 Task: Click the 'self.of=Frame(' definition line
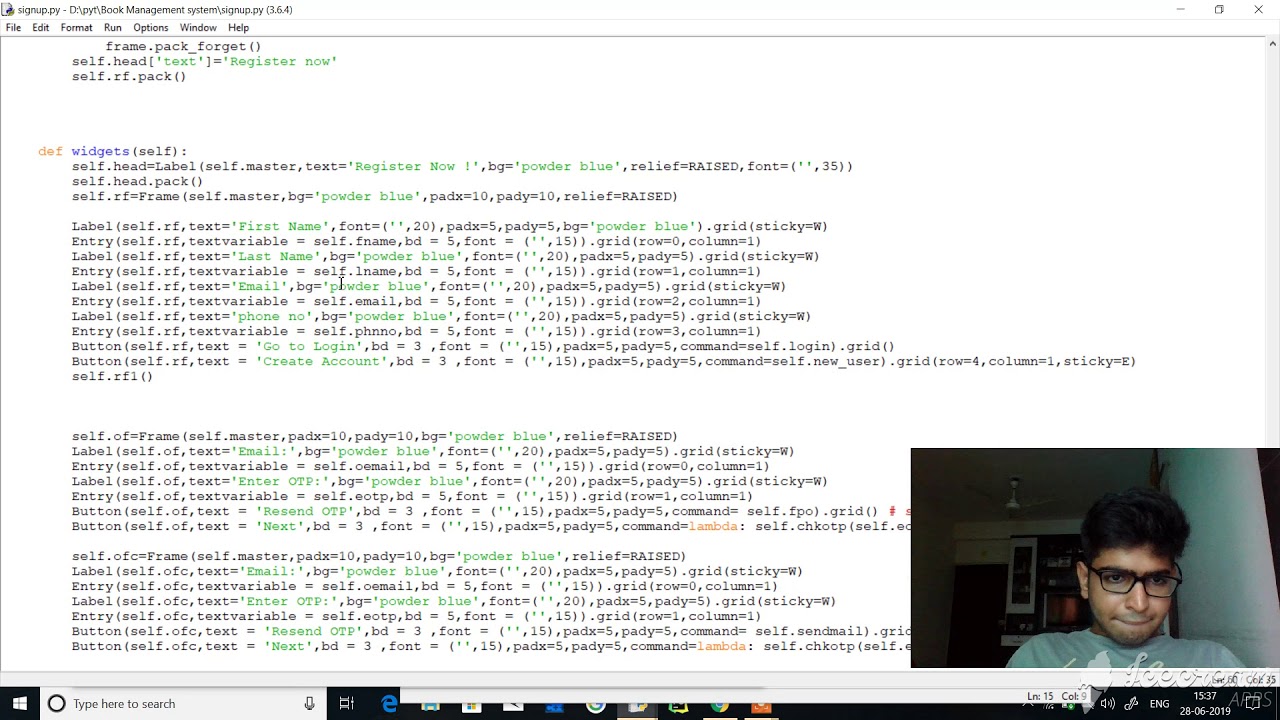(374, 436)
